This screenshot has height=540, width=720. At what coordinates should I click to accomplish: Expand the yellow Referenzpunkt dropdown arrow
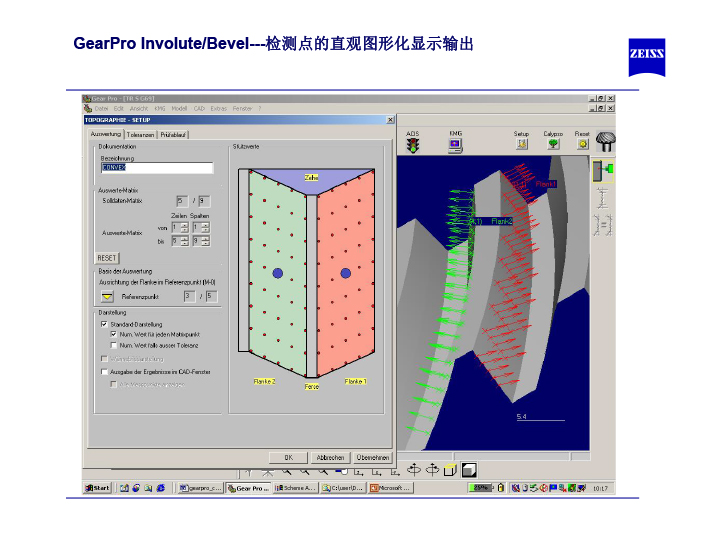click(107, 296)
